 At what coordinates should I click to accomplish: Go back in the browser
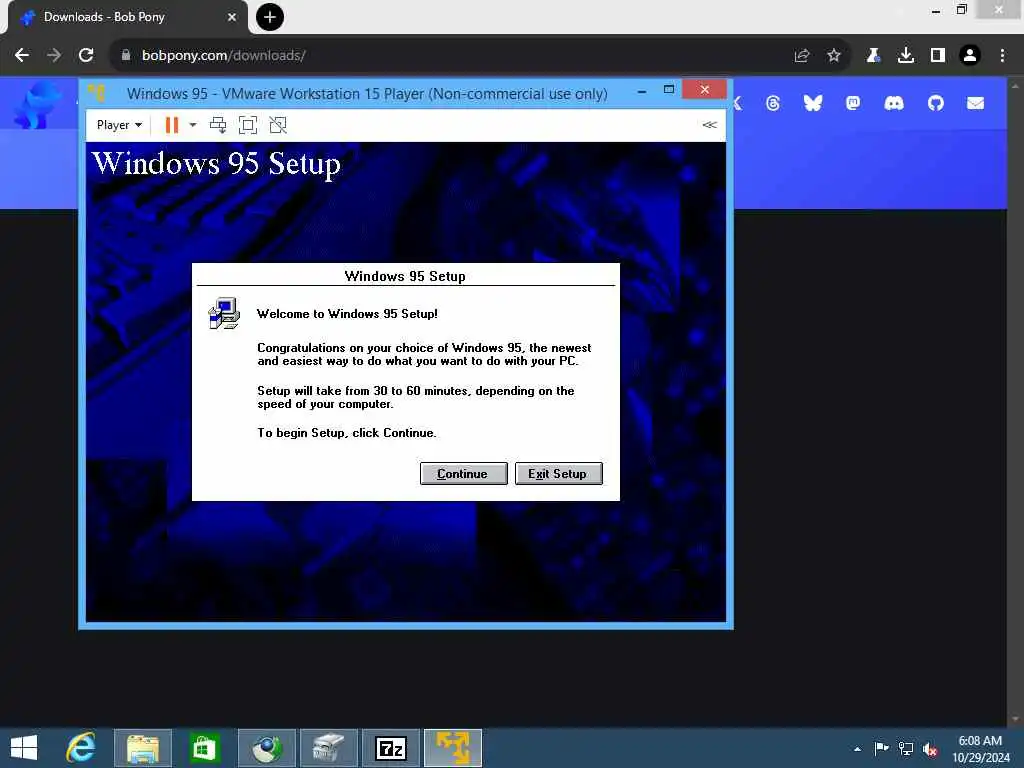(22, 56)
